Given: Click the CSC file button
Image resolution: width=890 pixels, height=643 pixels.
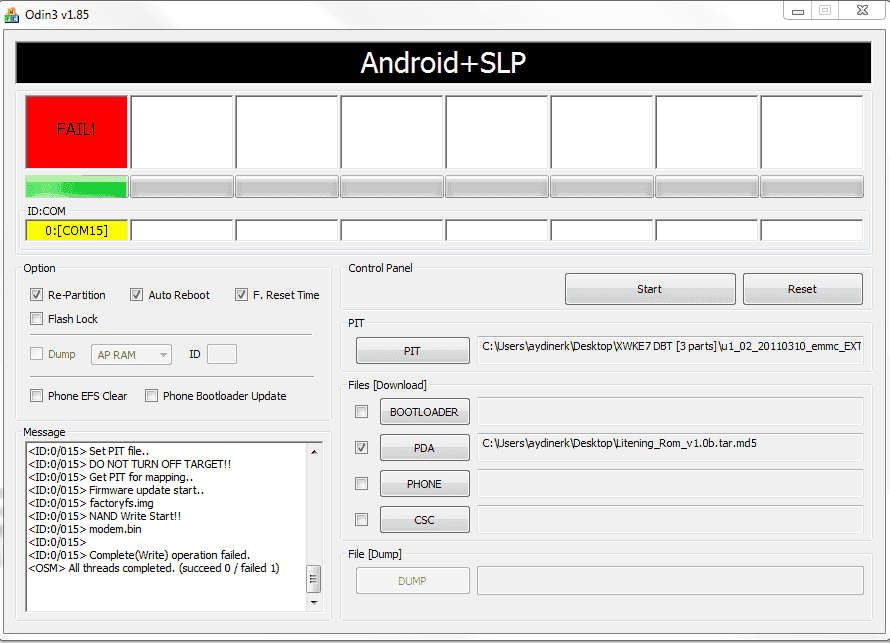Looking at the screenshot, I should coord(425,519).
